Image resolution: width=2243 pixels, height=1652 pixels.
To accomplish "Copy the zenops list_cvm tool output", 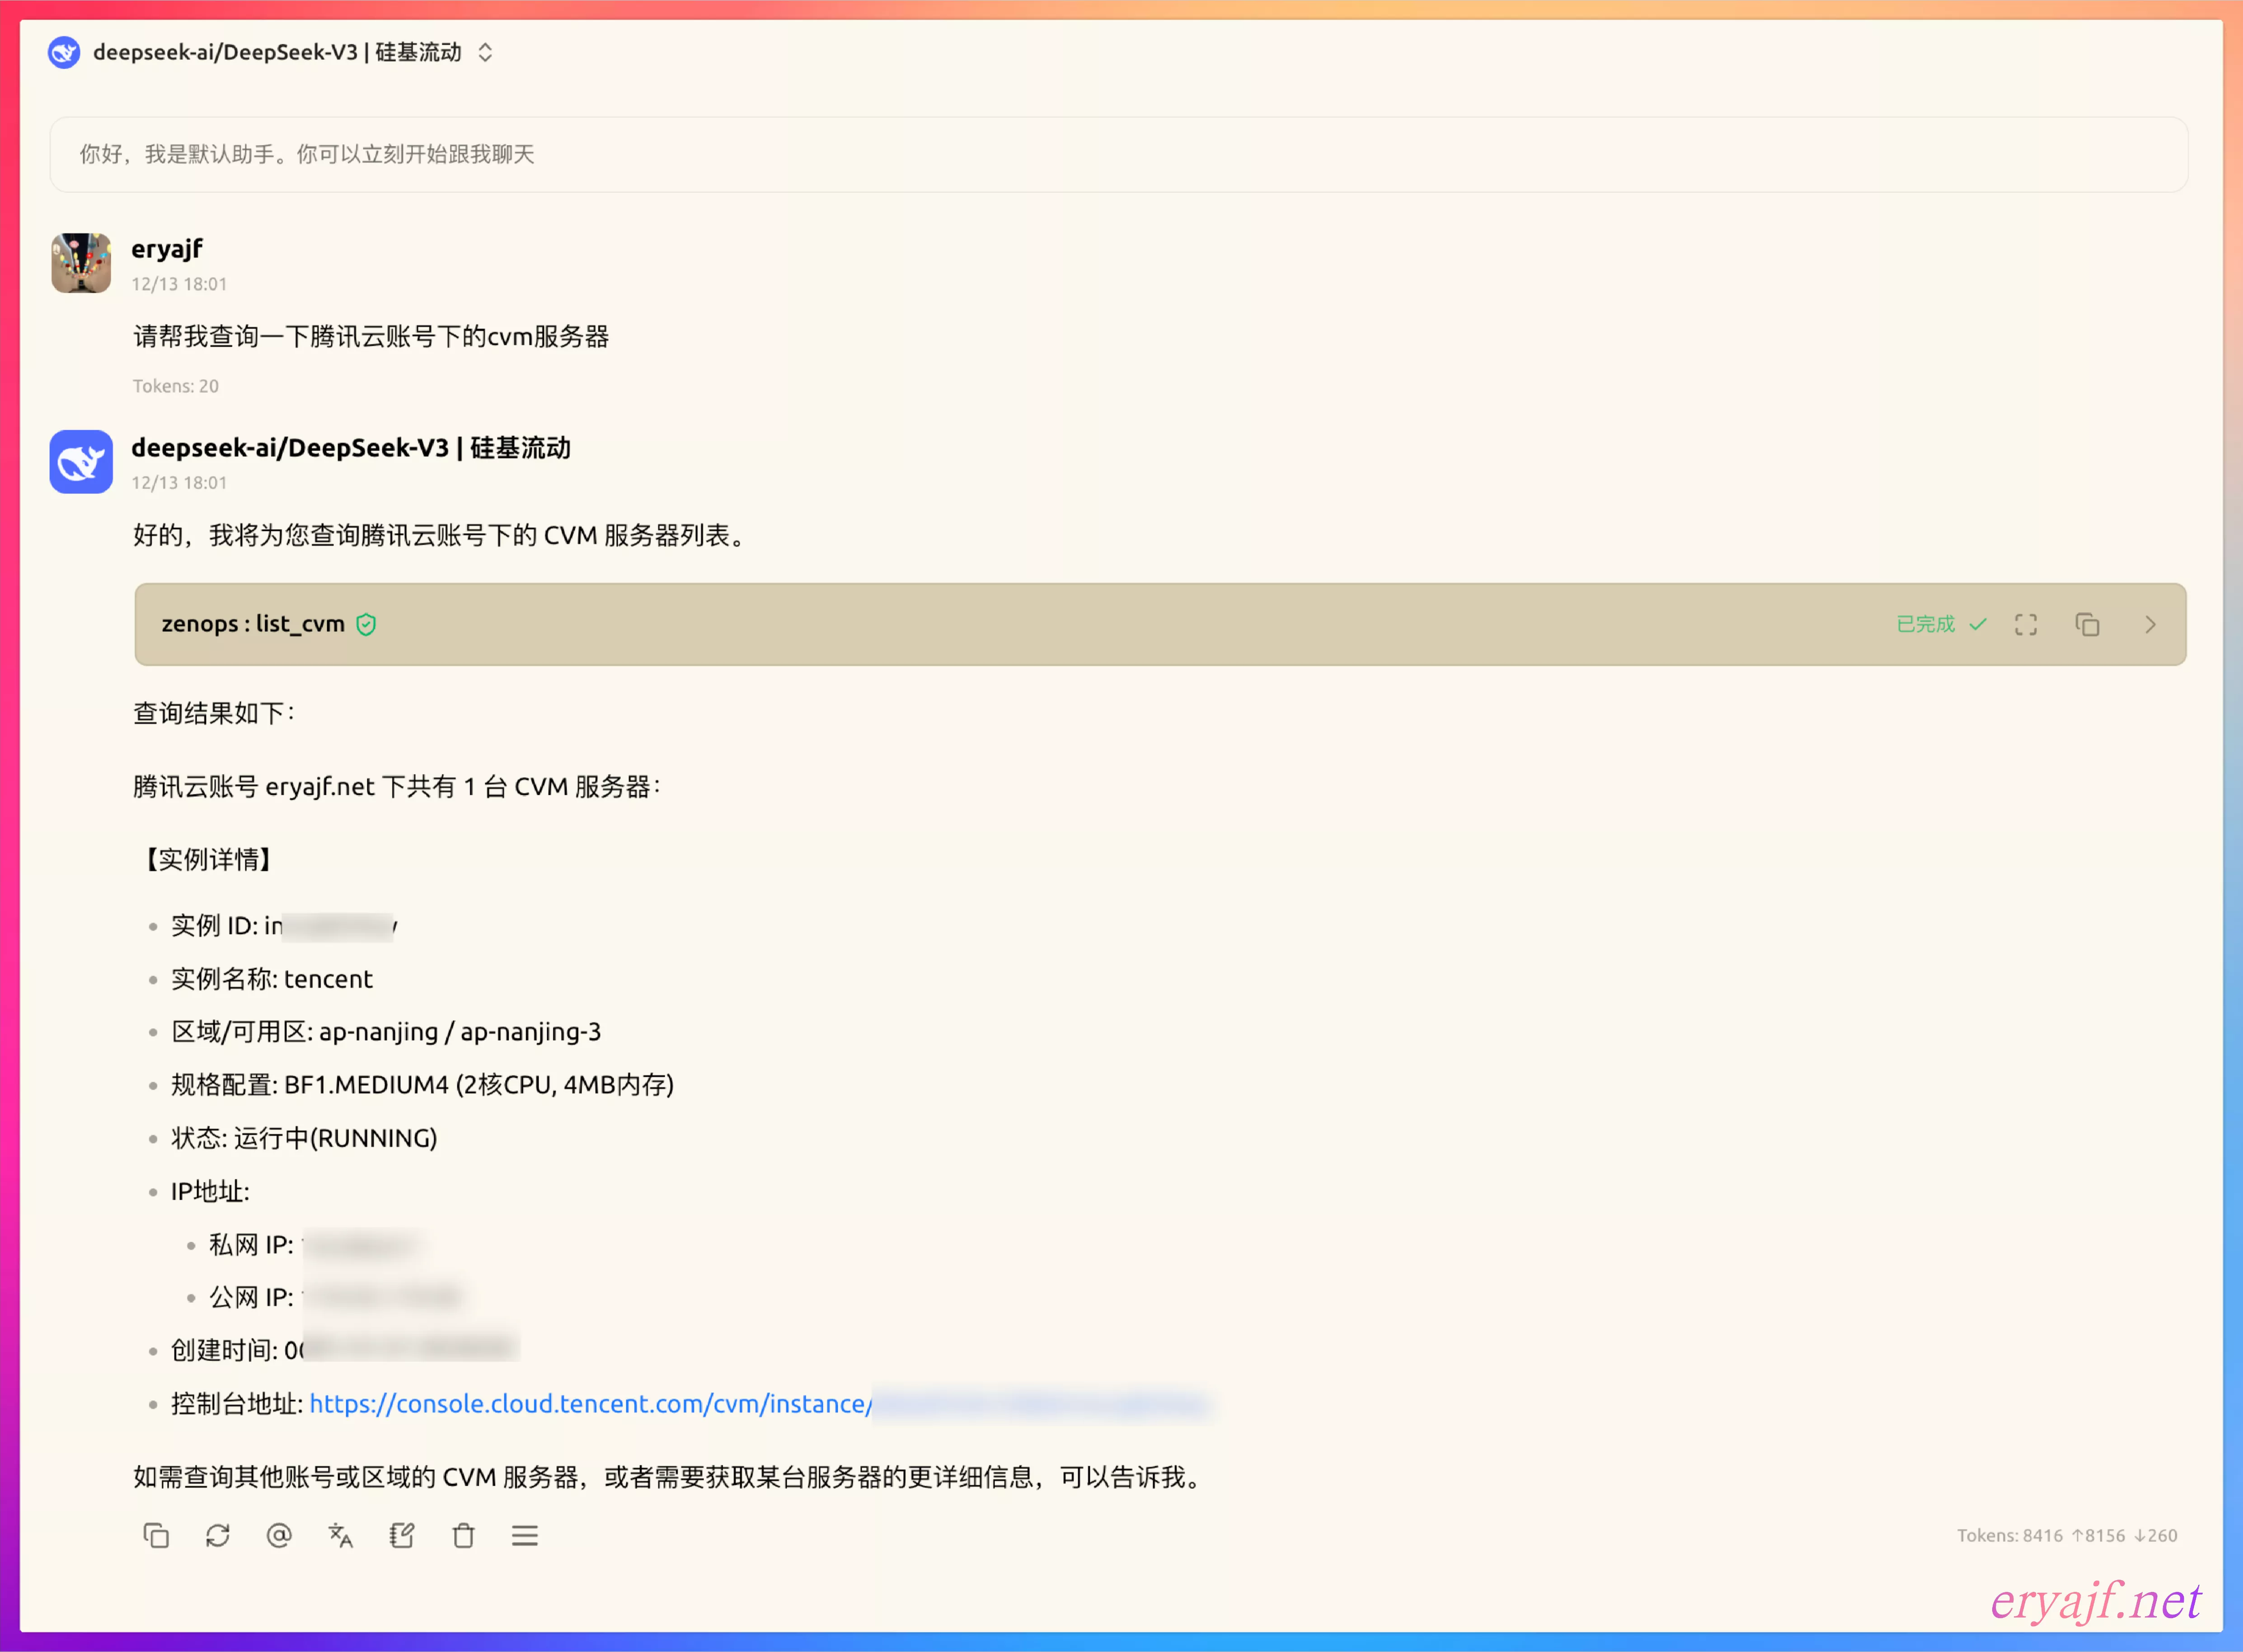I will click(2087, 624).
